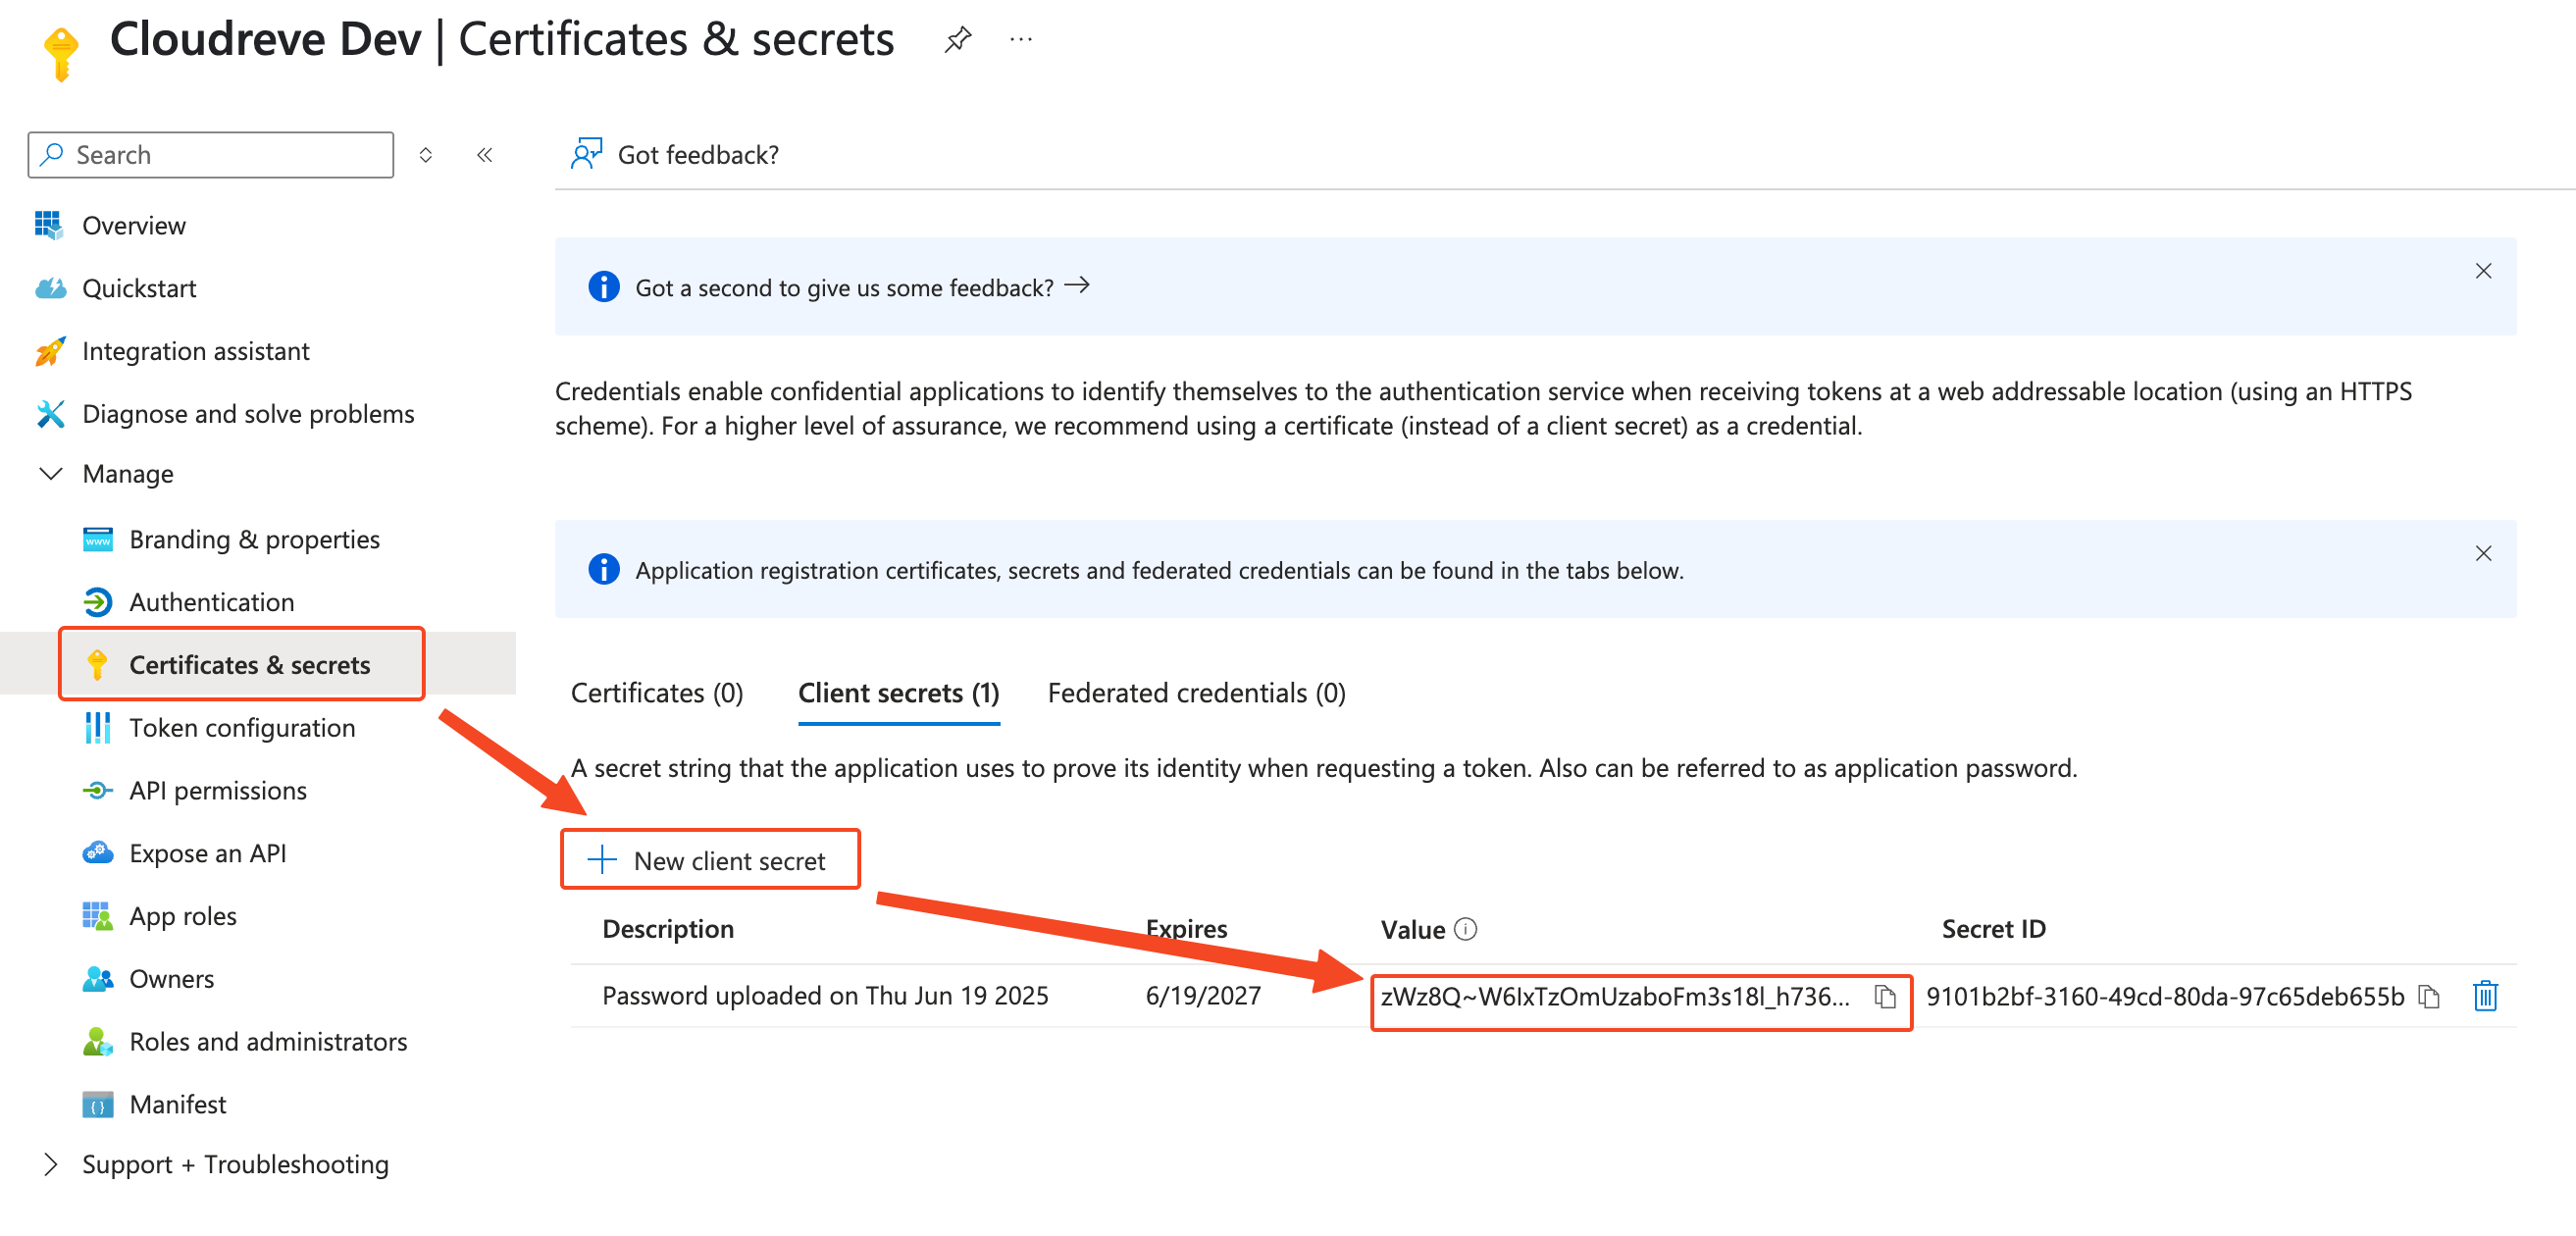Open the Authentication settings
Viewport: 2576px width, 1236px height.
[211, 601]
